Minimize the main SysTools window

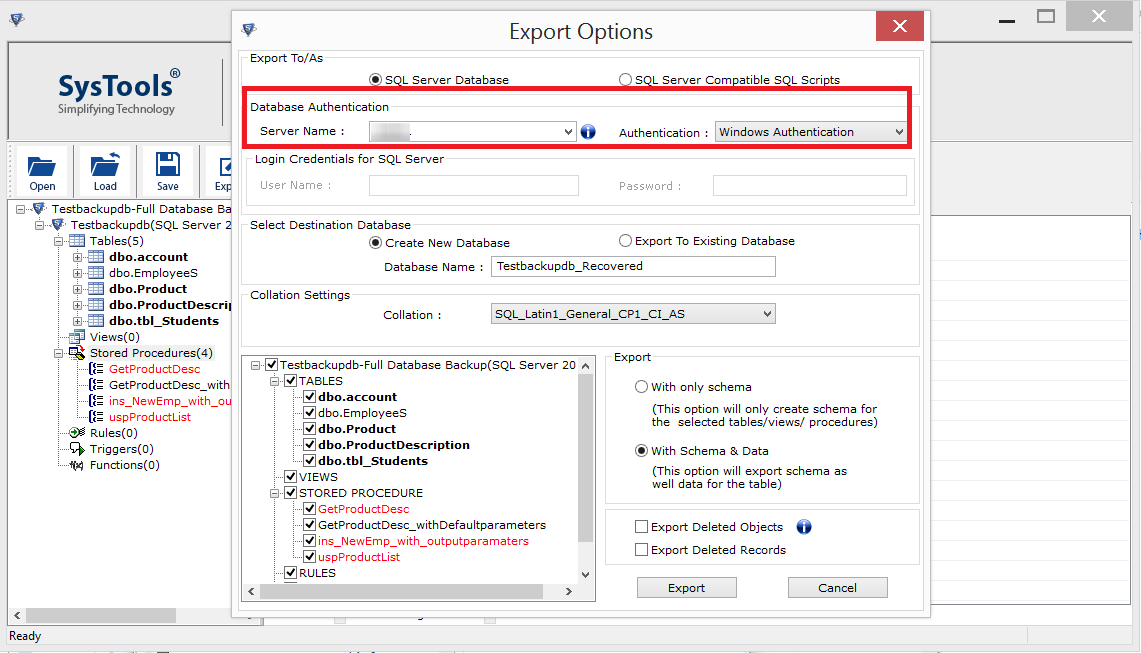1007,19
